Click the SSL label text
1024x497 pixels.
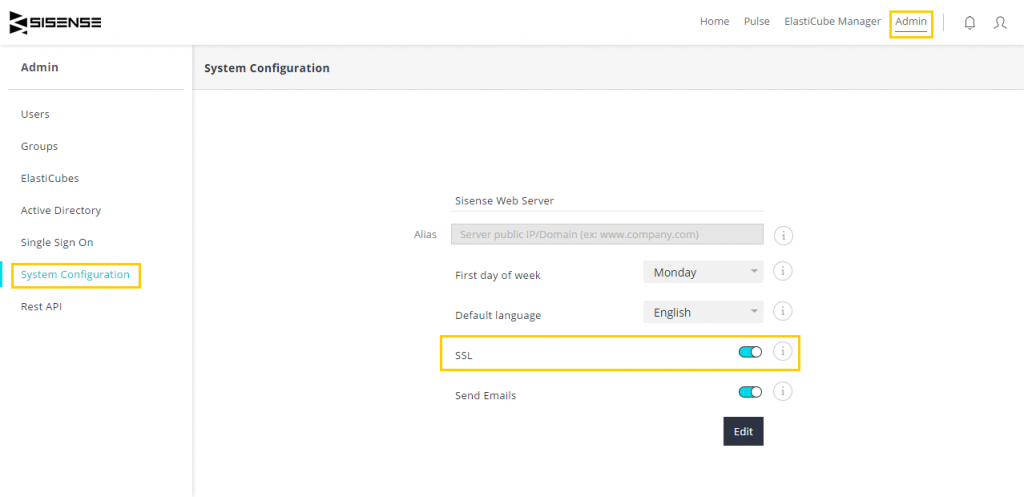click(463, 355)
